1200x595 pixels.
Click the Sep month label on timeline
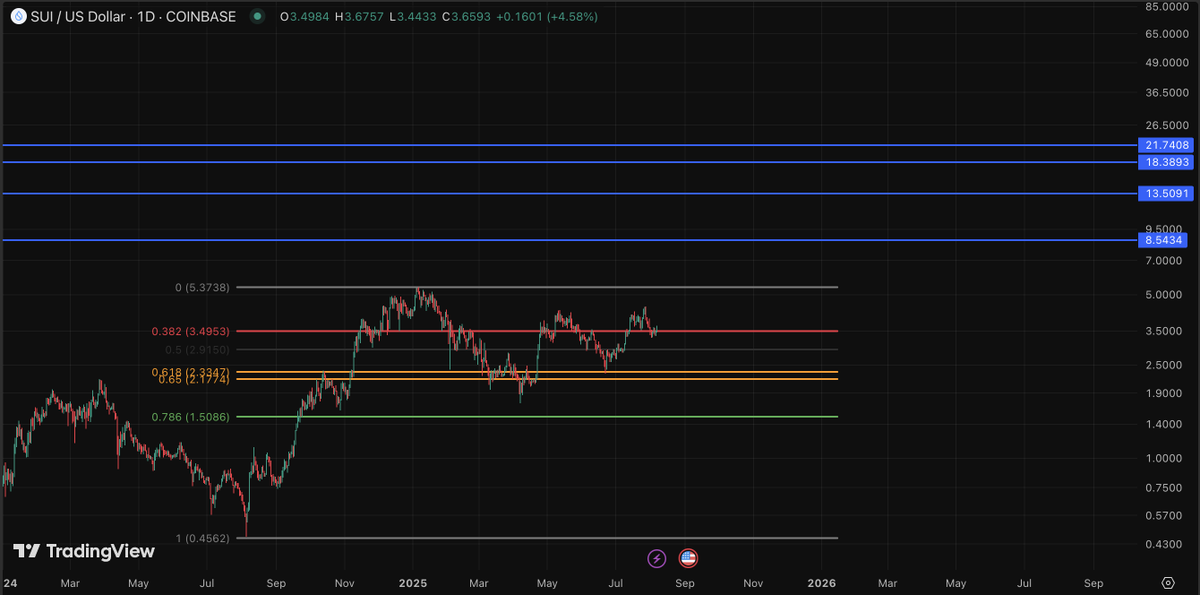pos(276,583)
